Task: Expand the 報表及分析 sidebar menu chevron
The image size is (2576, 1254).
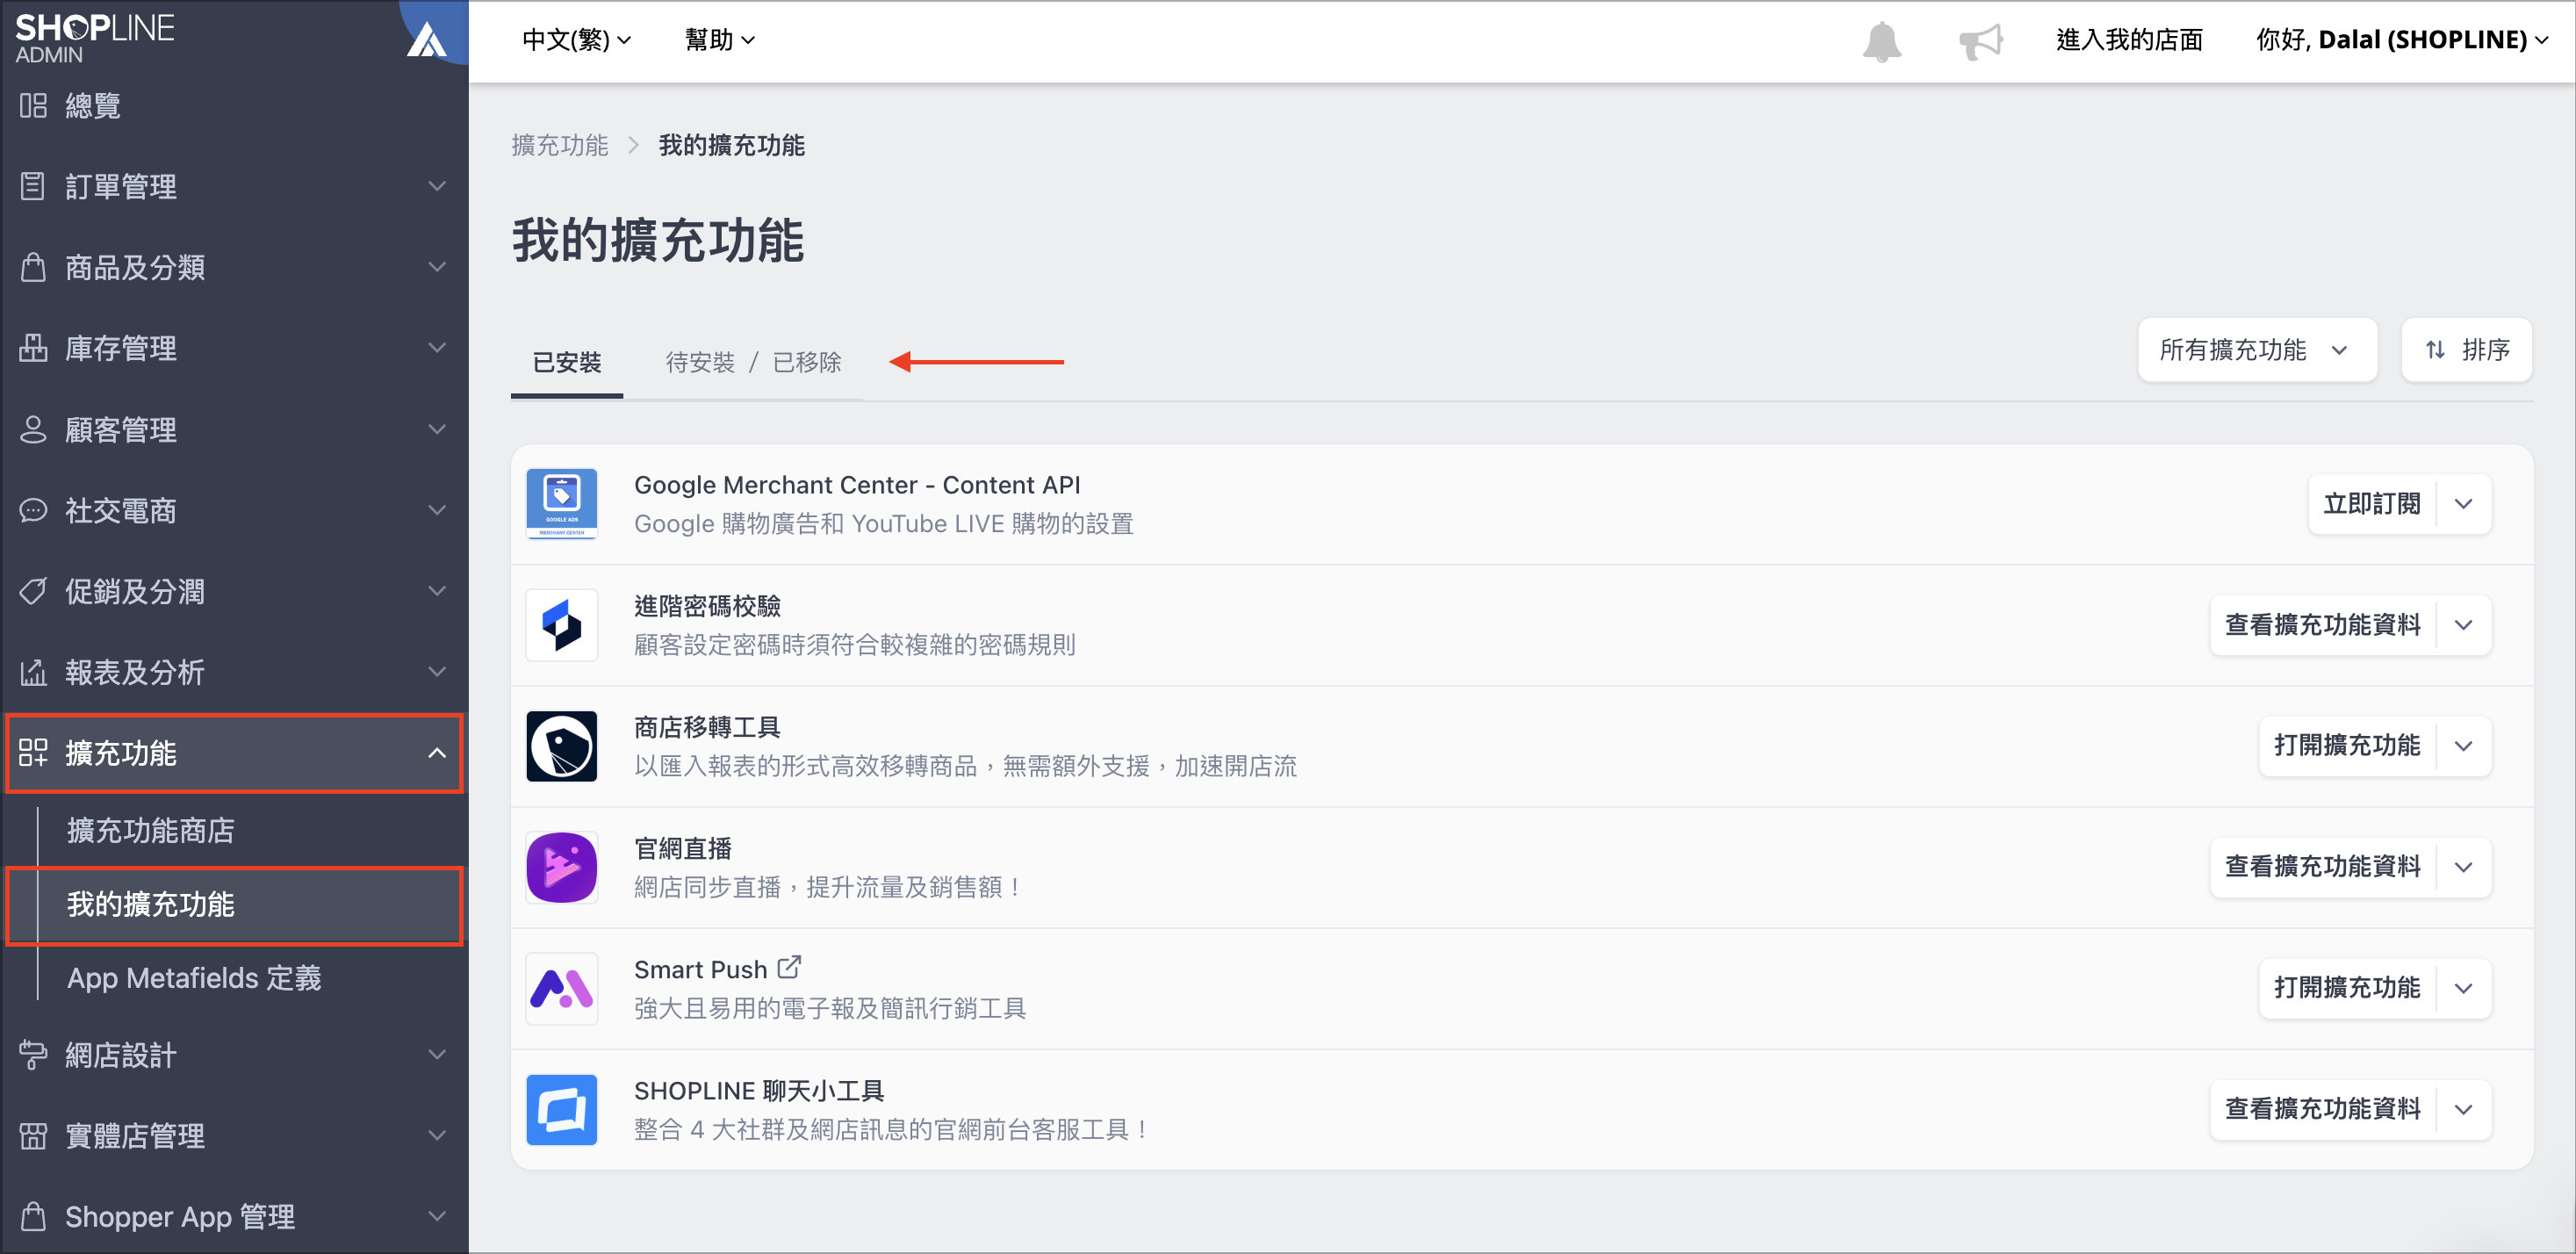Action: point(437,672)
